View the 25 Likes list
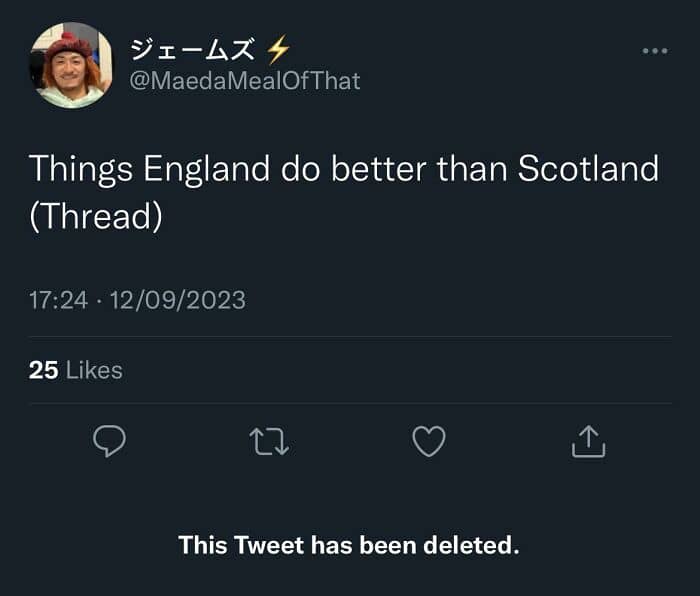 [75, 370]
